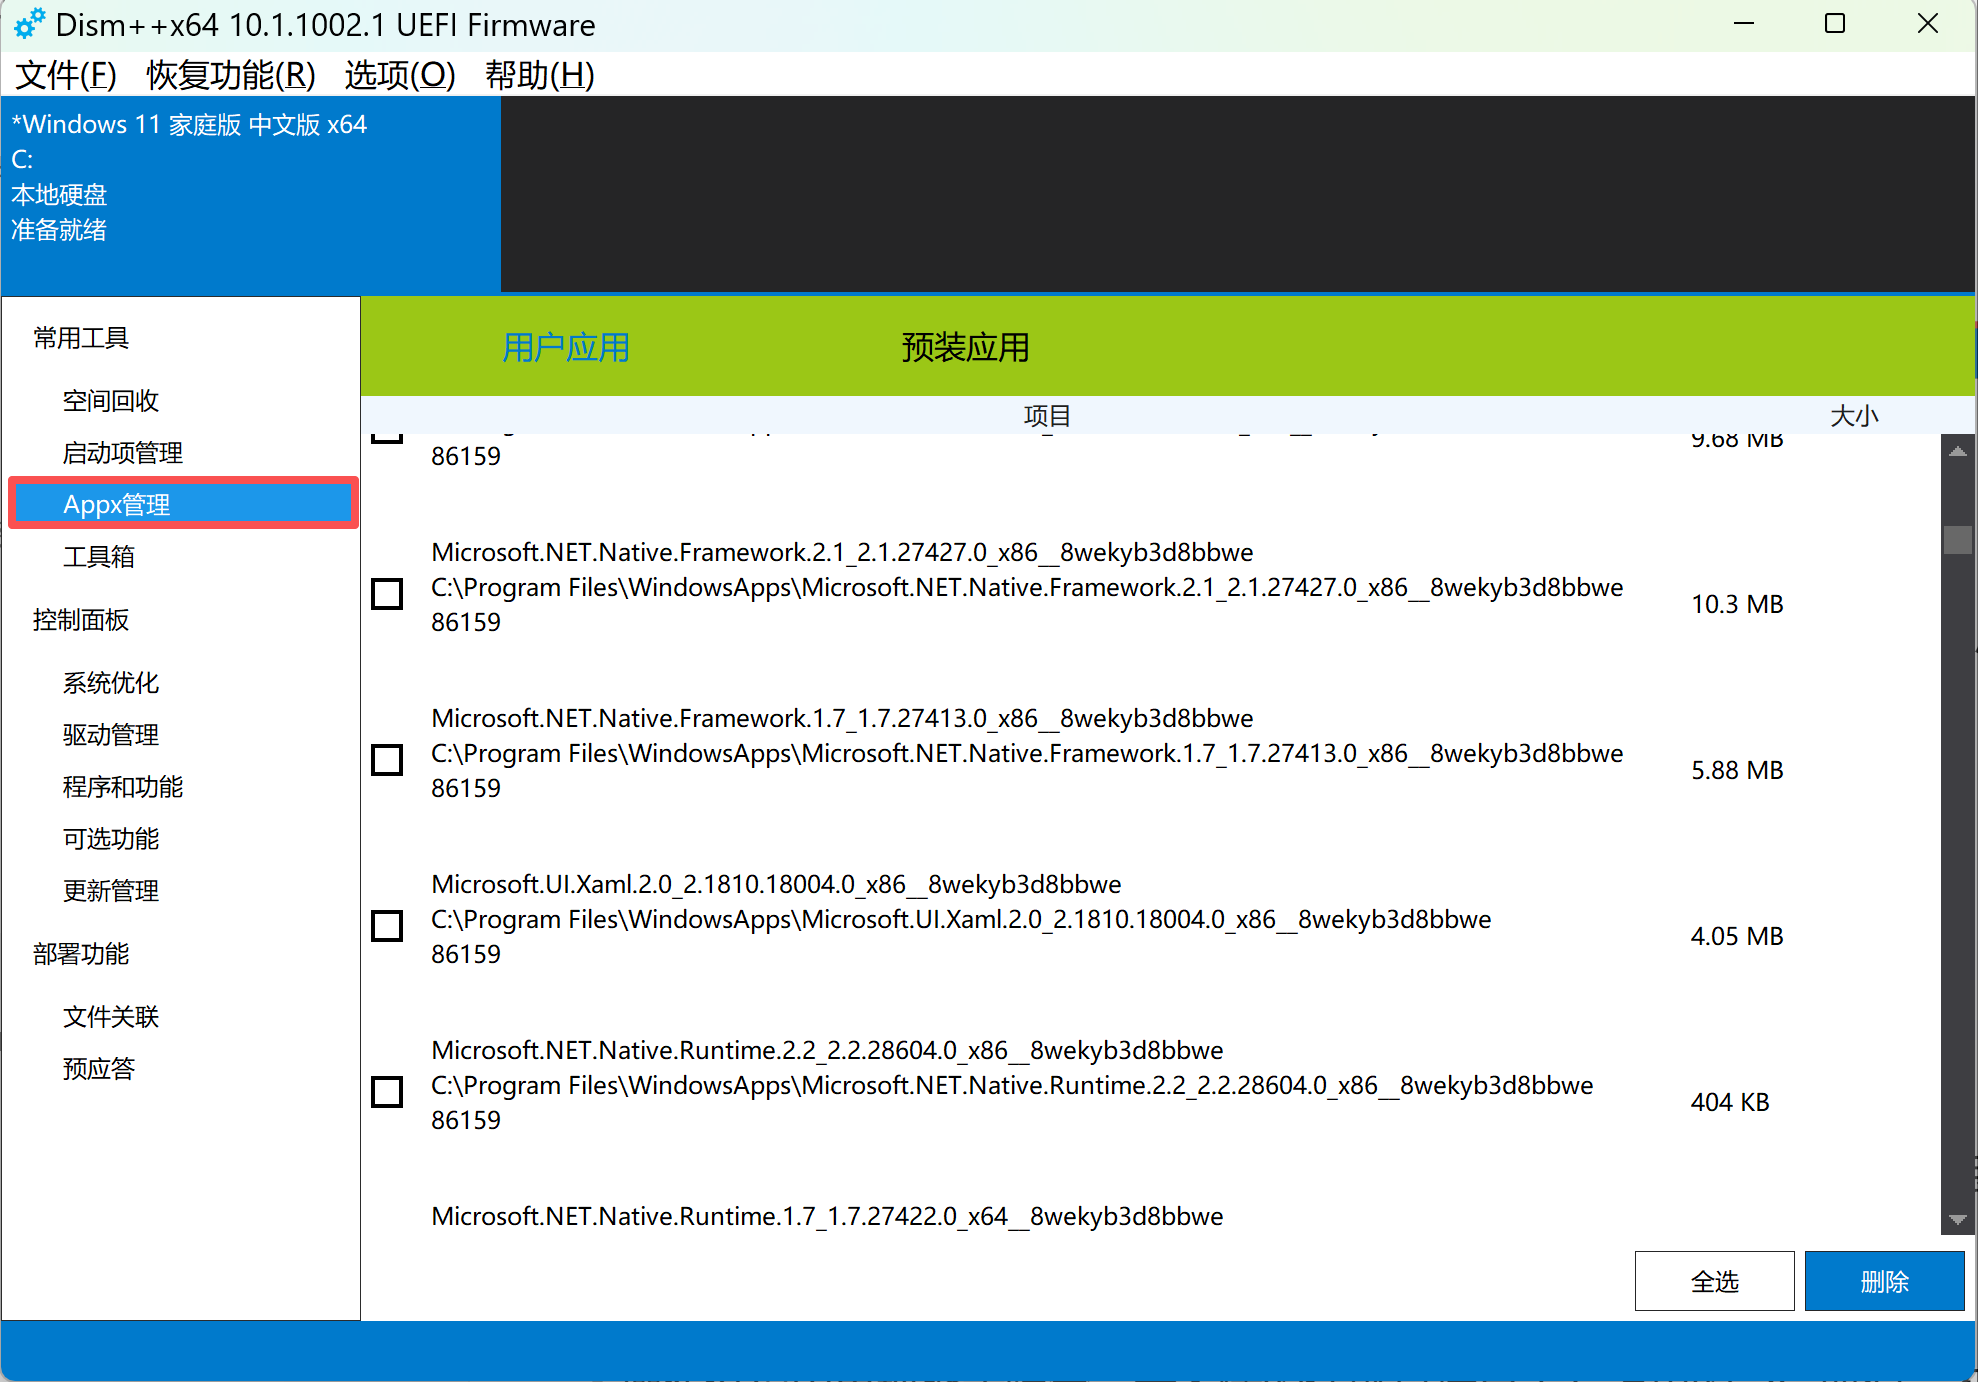Check the NET.Native.Framework.2.1 x86 package checkbox
1978x1382 pixels.
387,594
